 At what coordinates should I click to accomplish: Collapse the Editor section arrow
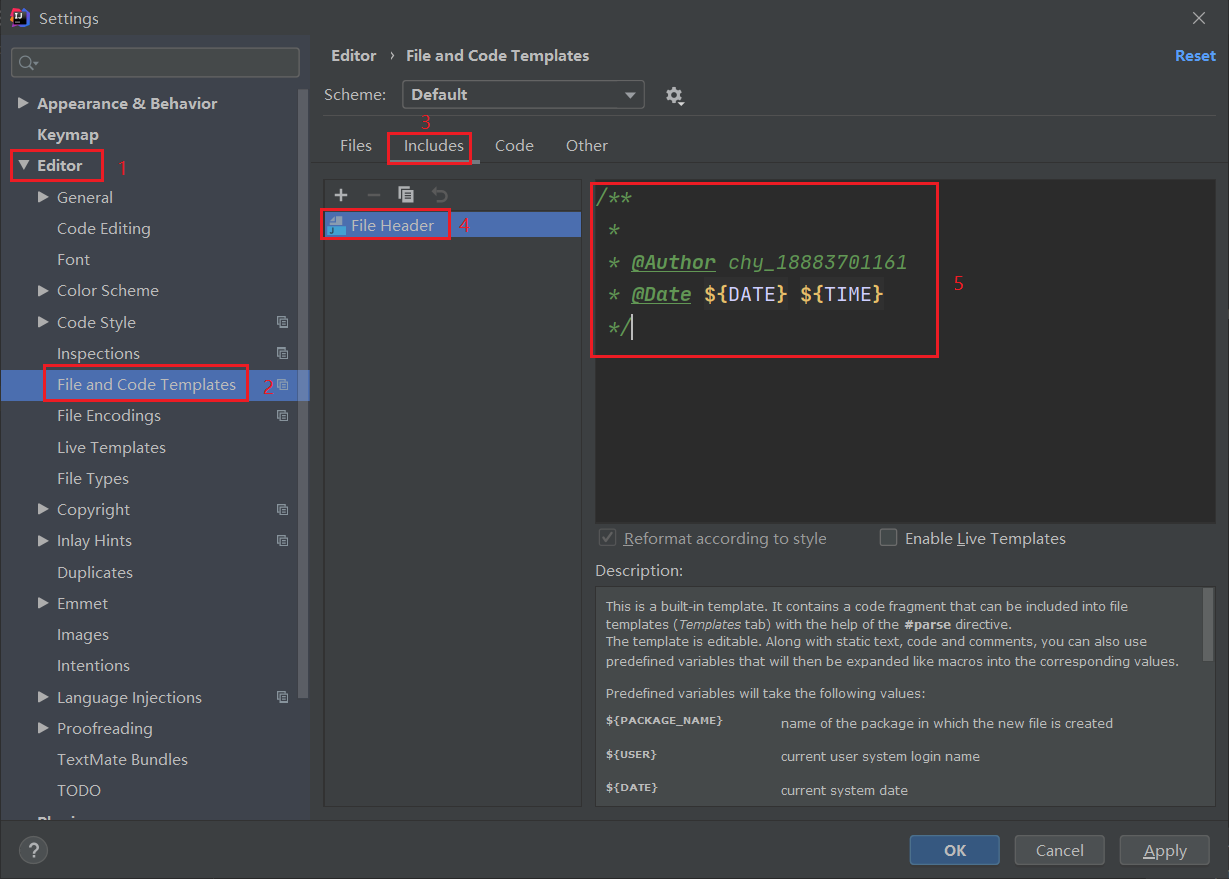24,165
